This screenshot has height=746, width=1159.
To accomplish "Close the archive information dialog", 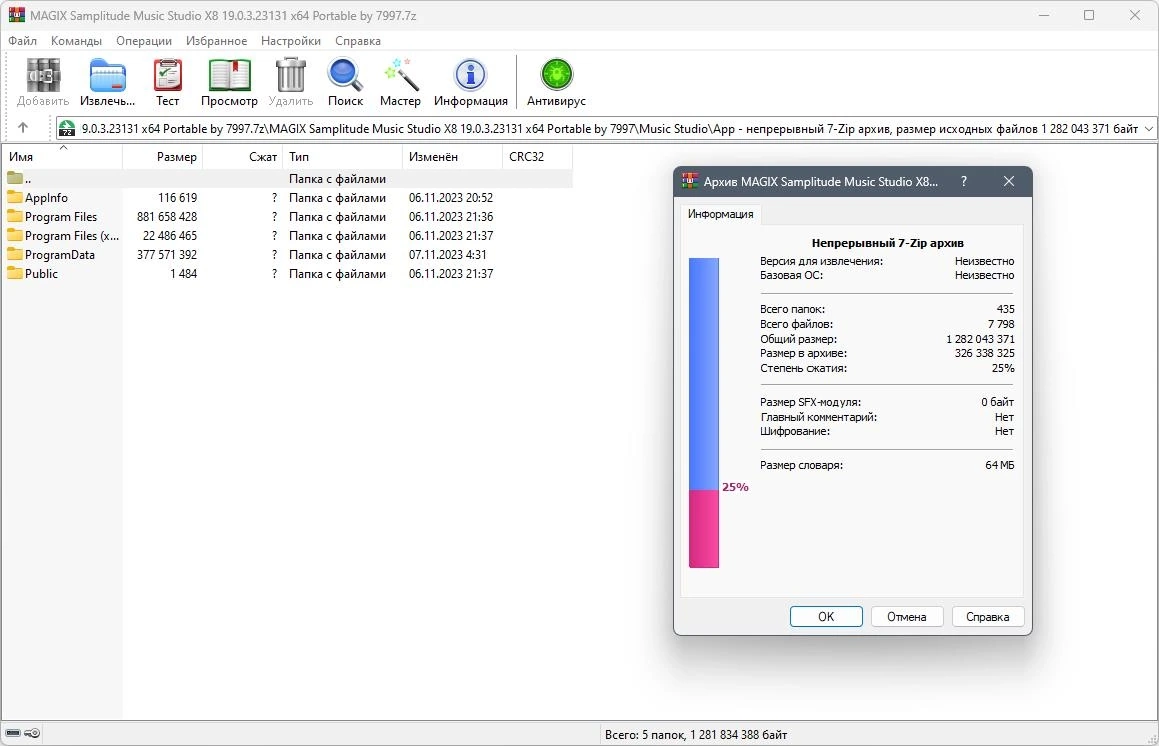I will coord(1009,181).
